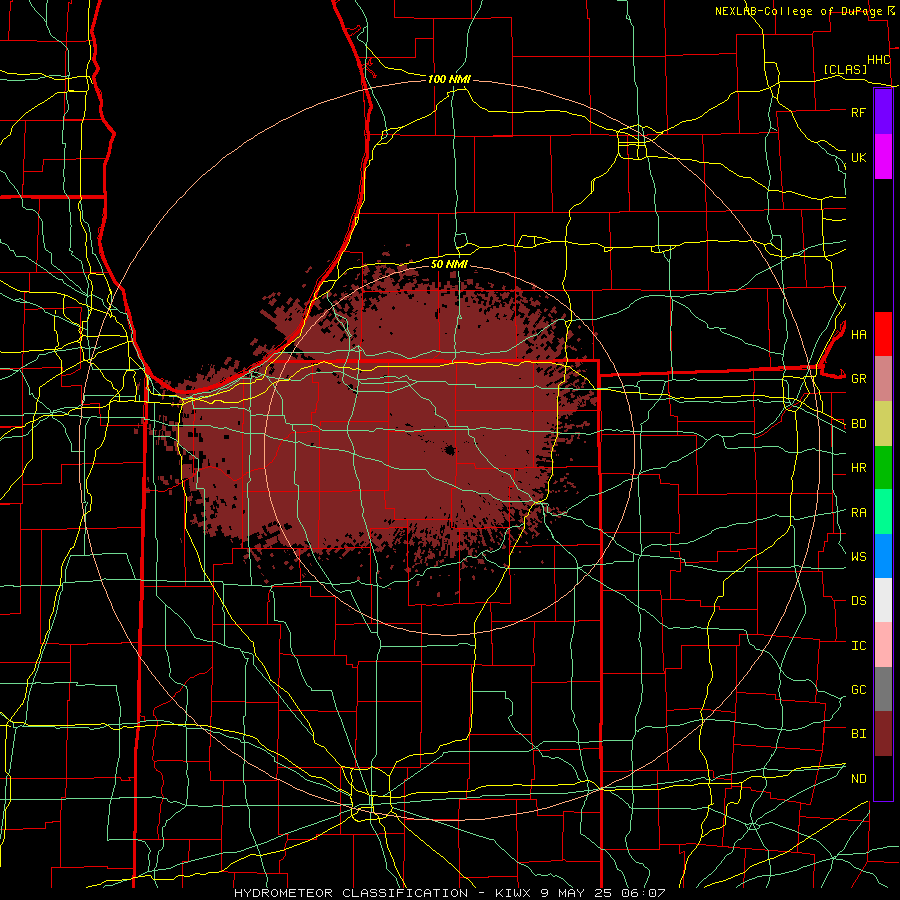900x900 pixels.
Task: Click the 'RA' legend label text
Action: 858,513
